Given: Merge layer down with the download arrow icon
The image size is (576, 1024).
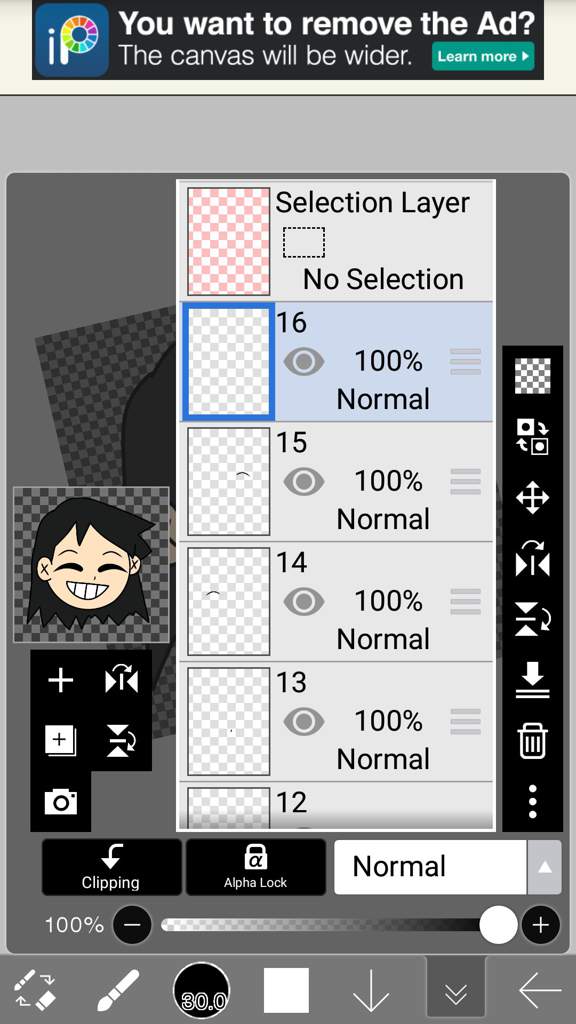Looking at the screenshot, I should coord(532,680).
